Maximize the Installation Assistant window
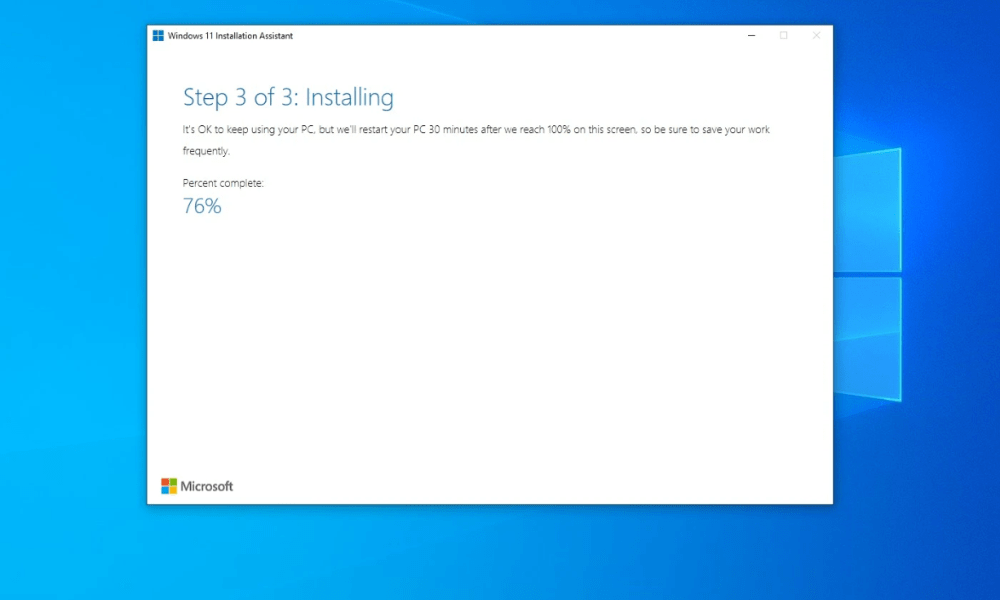The image size is (1000, 600). coord(784,35)
